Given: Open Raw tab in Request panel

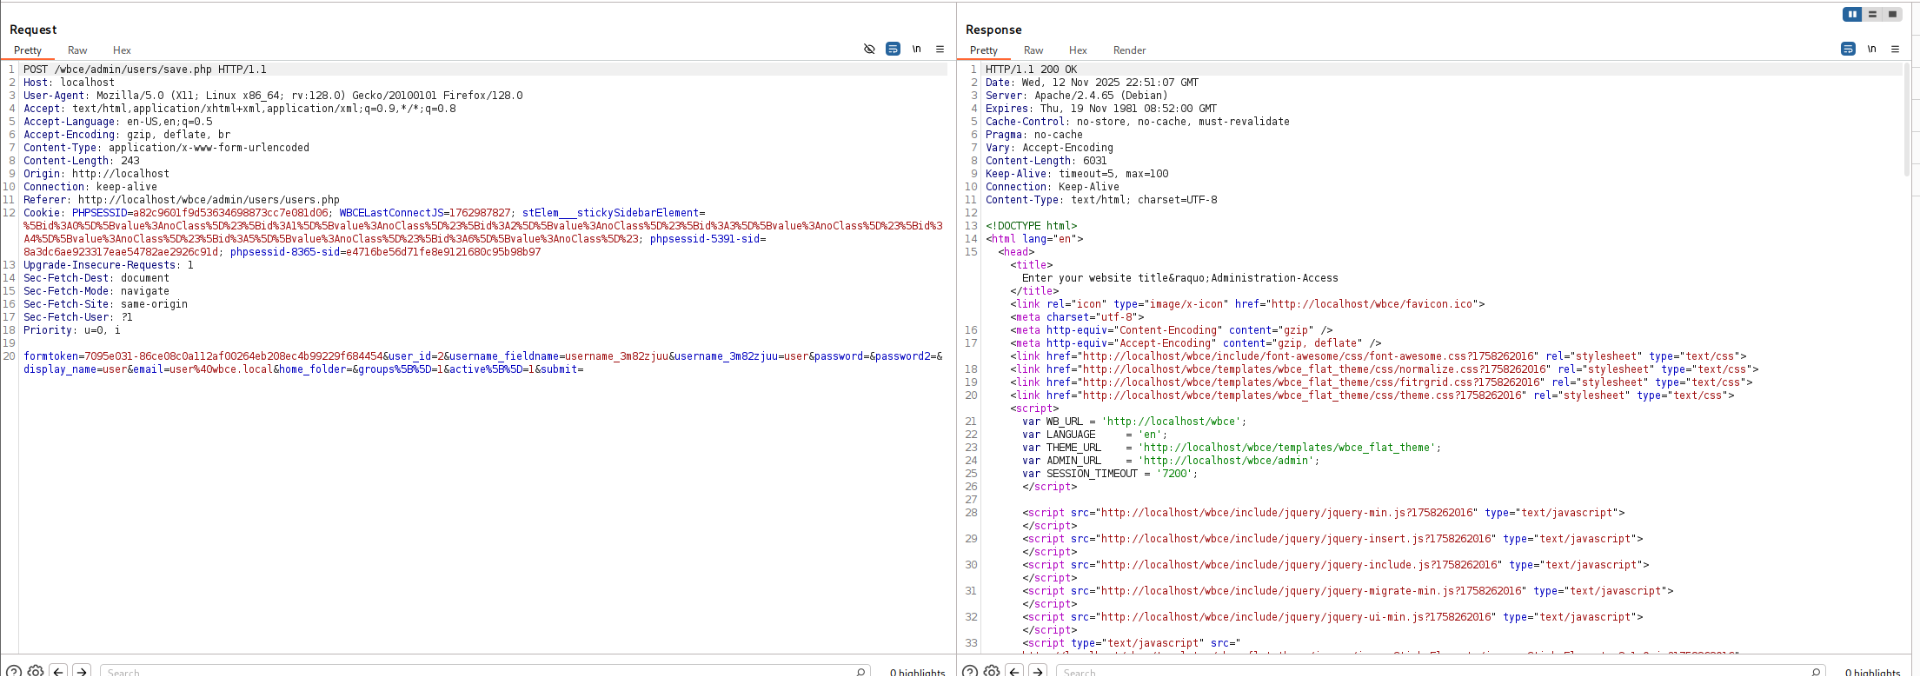Looking at the screenshot, I should pyautogui.click(x=77, y=50).
